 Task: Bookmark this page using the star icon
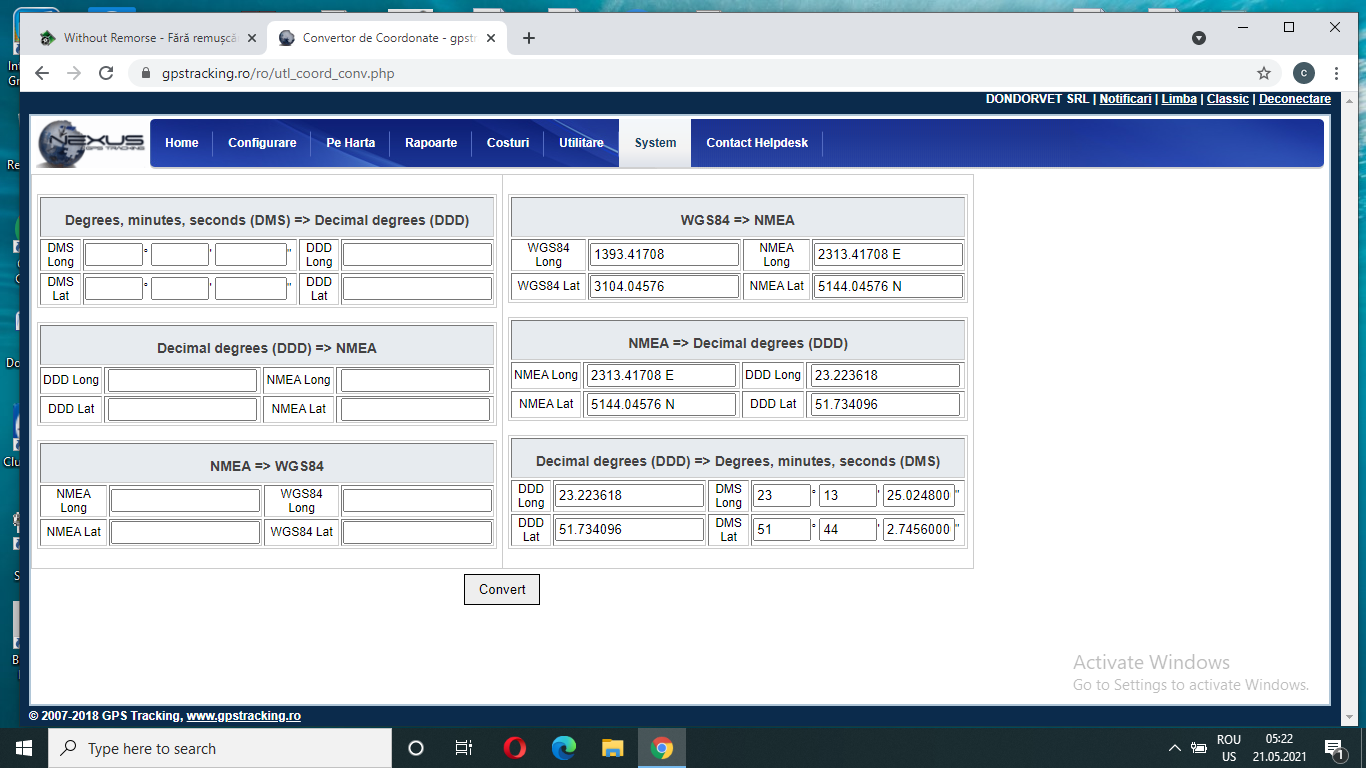coord(1264,73)
